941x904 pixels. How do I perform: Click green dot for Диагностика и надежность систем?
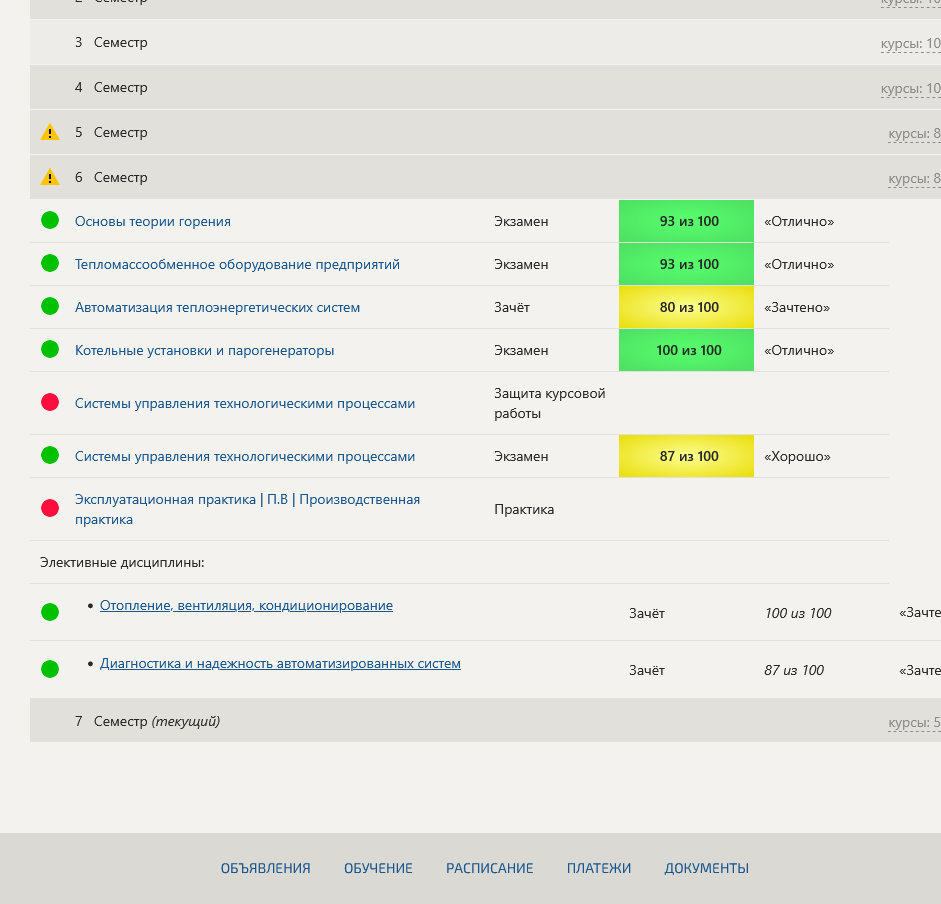pyautogui.click(x=50, y=669)
